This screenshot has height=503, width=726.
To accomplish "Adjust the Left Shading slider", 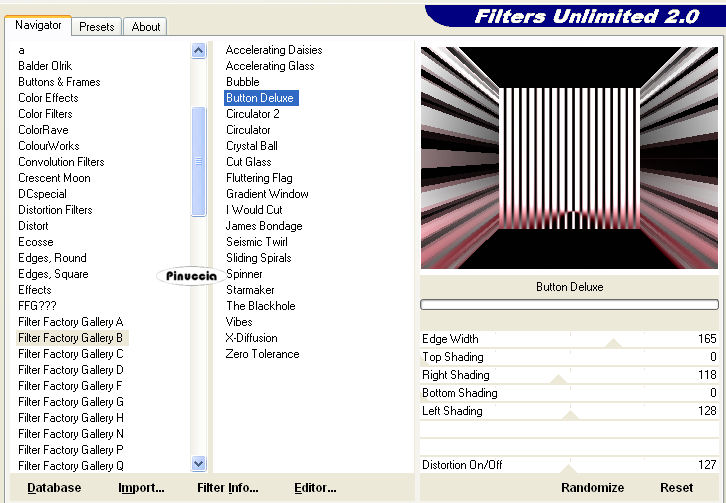I will (570, 411).
